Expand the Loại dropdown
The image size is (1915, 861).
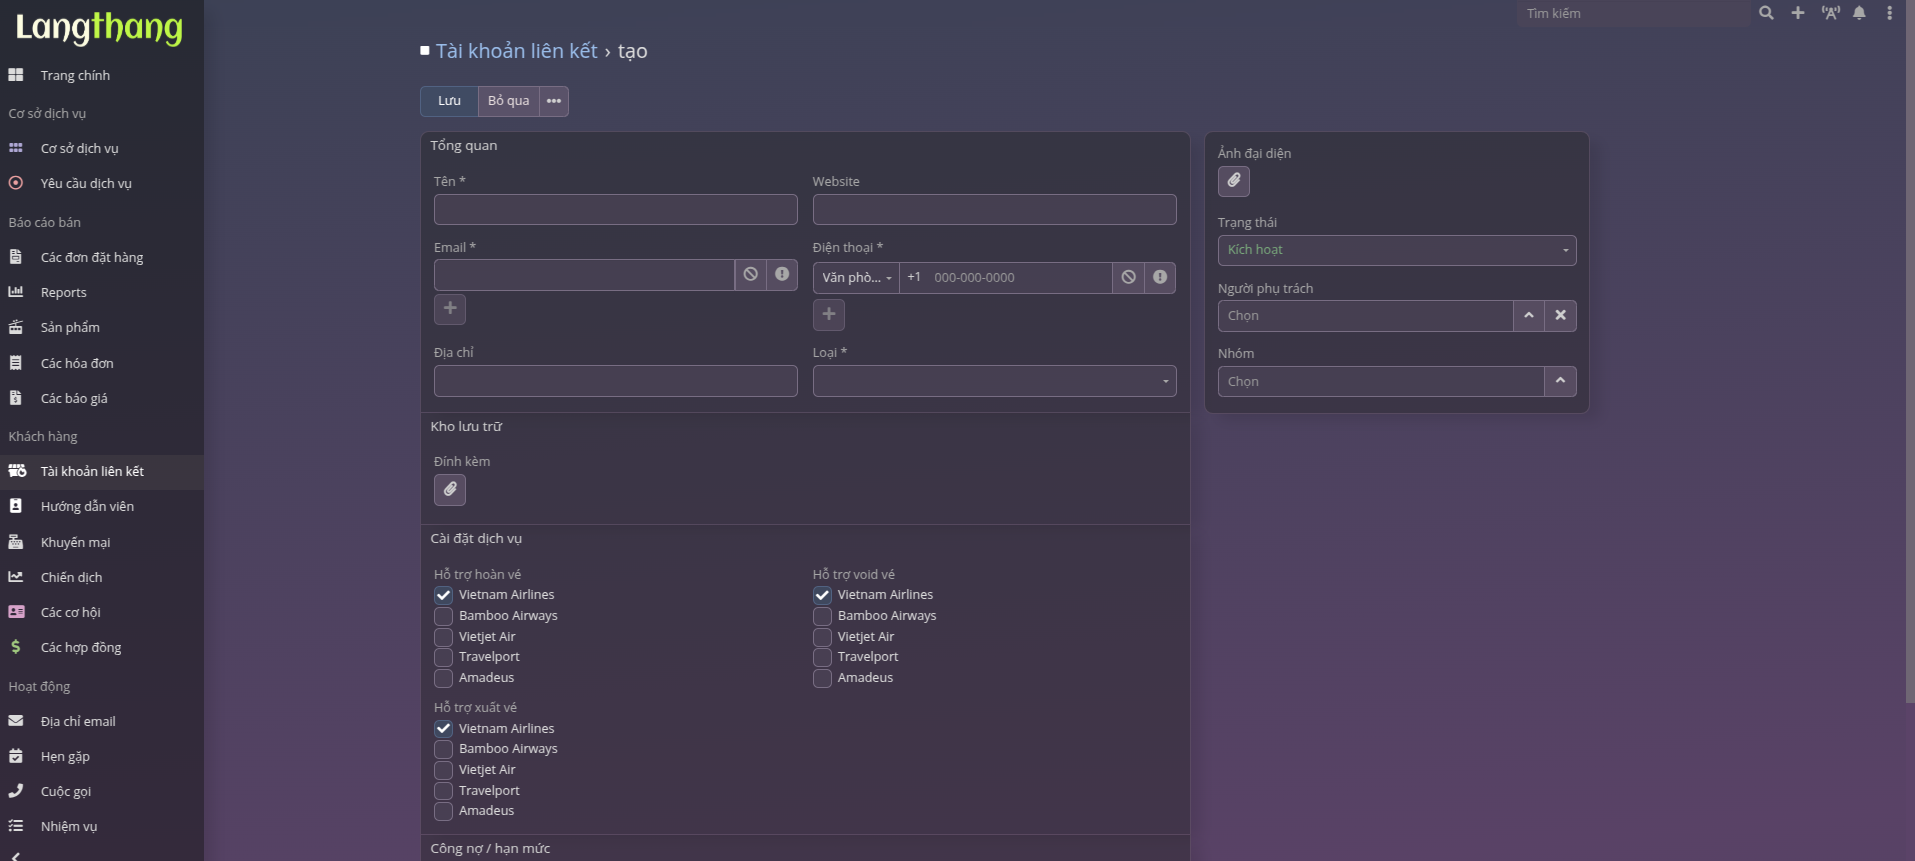994,381
